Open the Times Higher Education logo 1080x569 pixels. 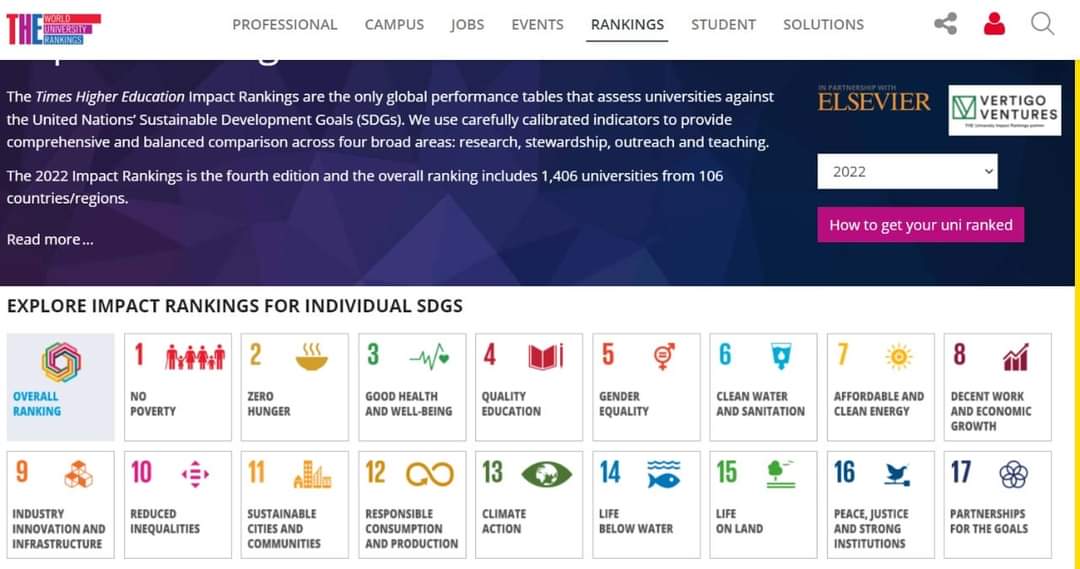click(x=53, y=28)
